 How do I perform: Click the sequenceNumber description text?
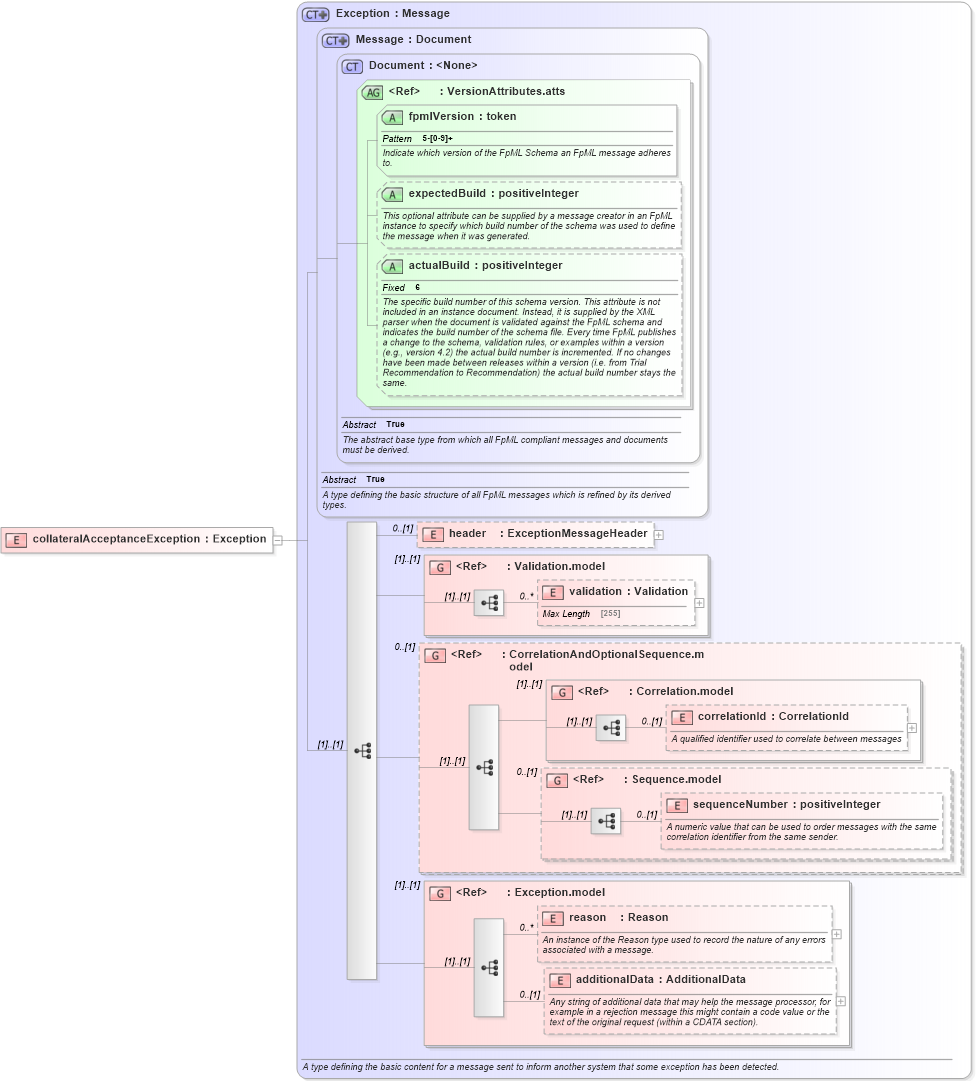pos(802,832)
